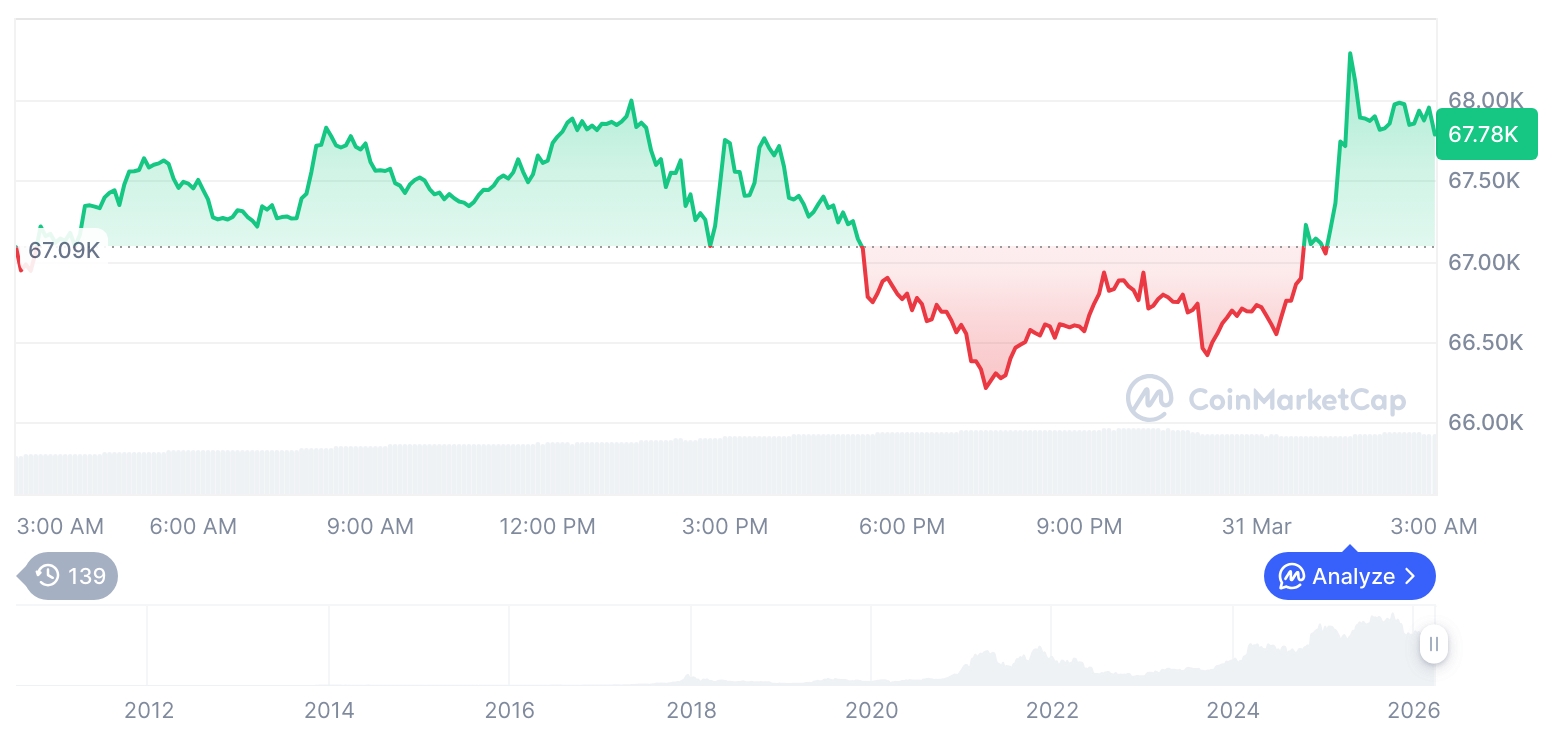The width and height of the screenshot is (1566, 732).
Task: Open the CoinMarketCap watermark text link
Action: [1296, 400]
